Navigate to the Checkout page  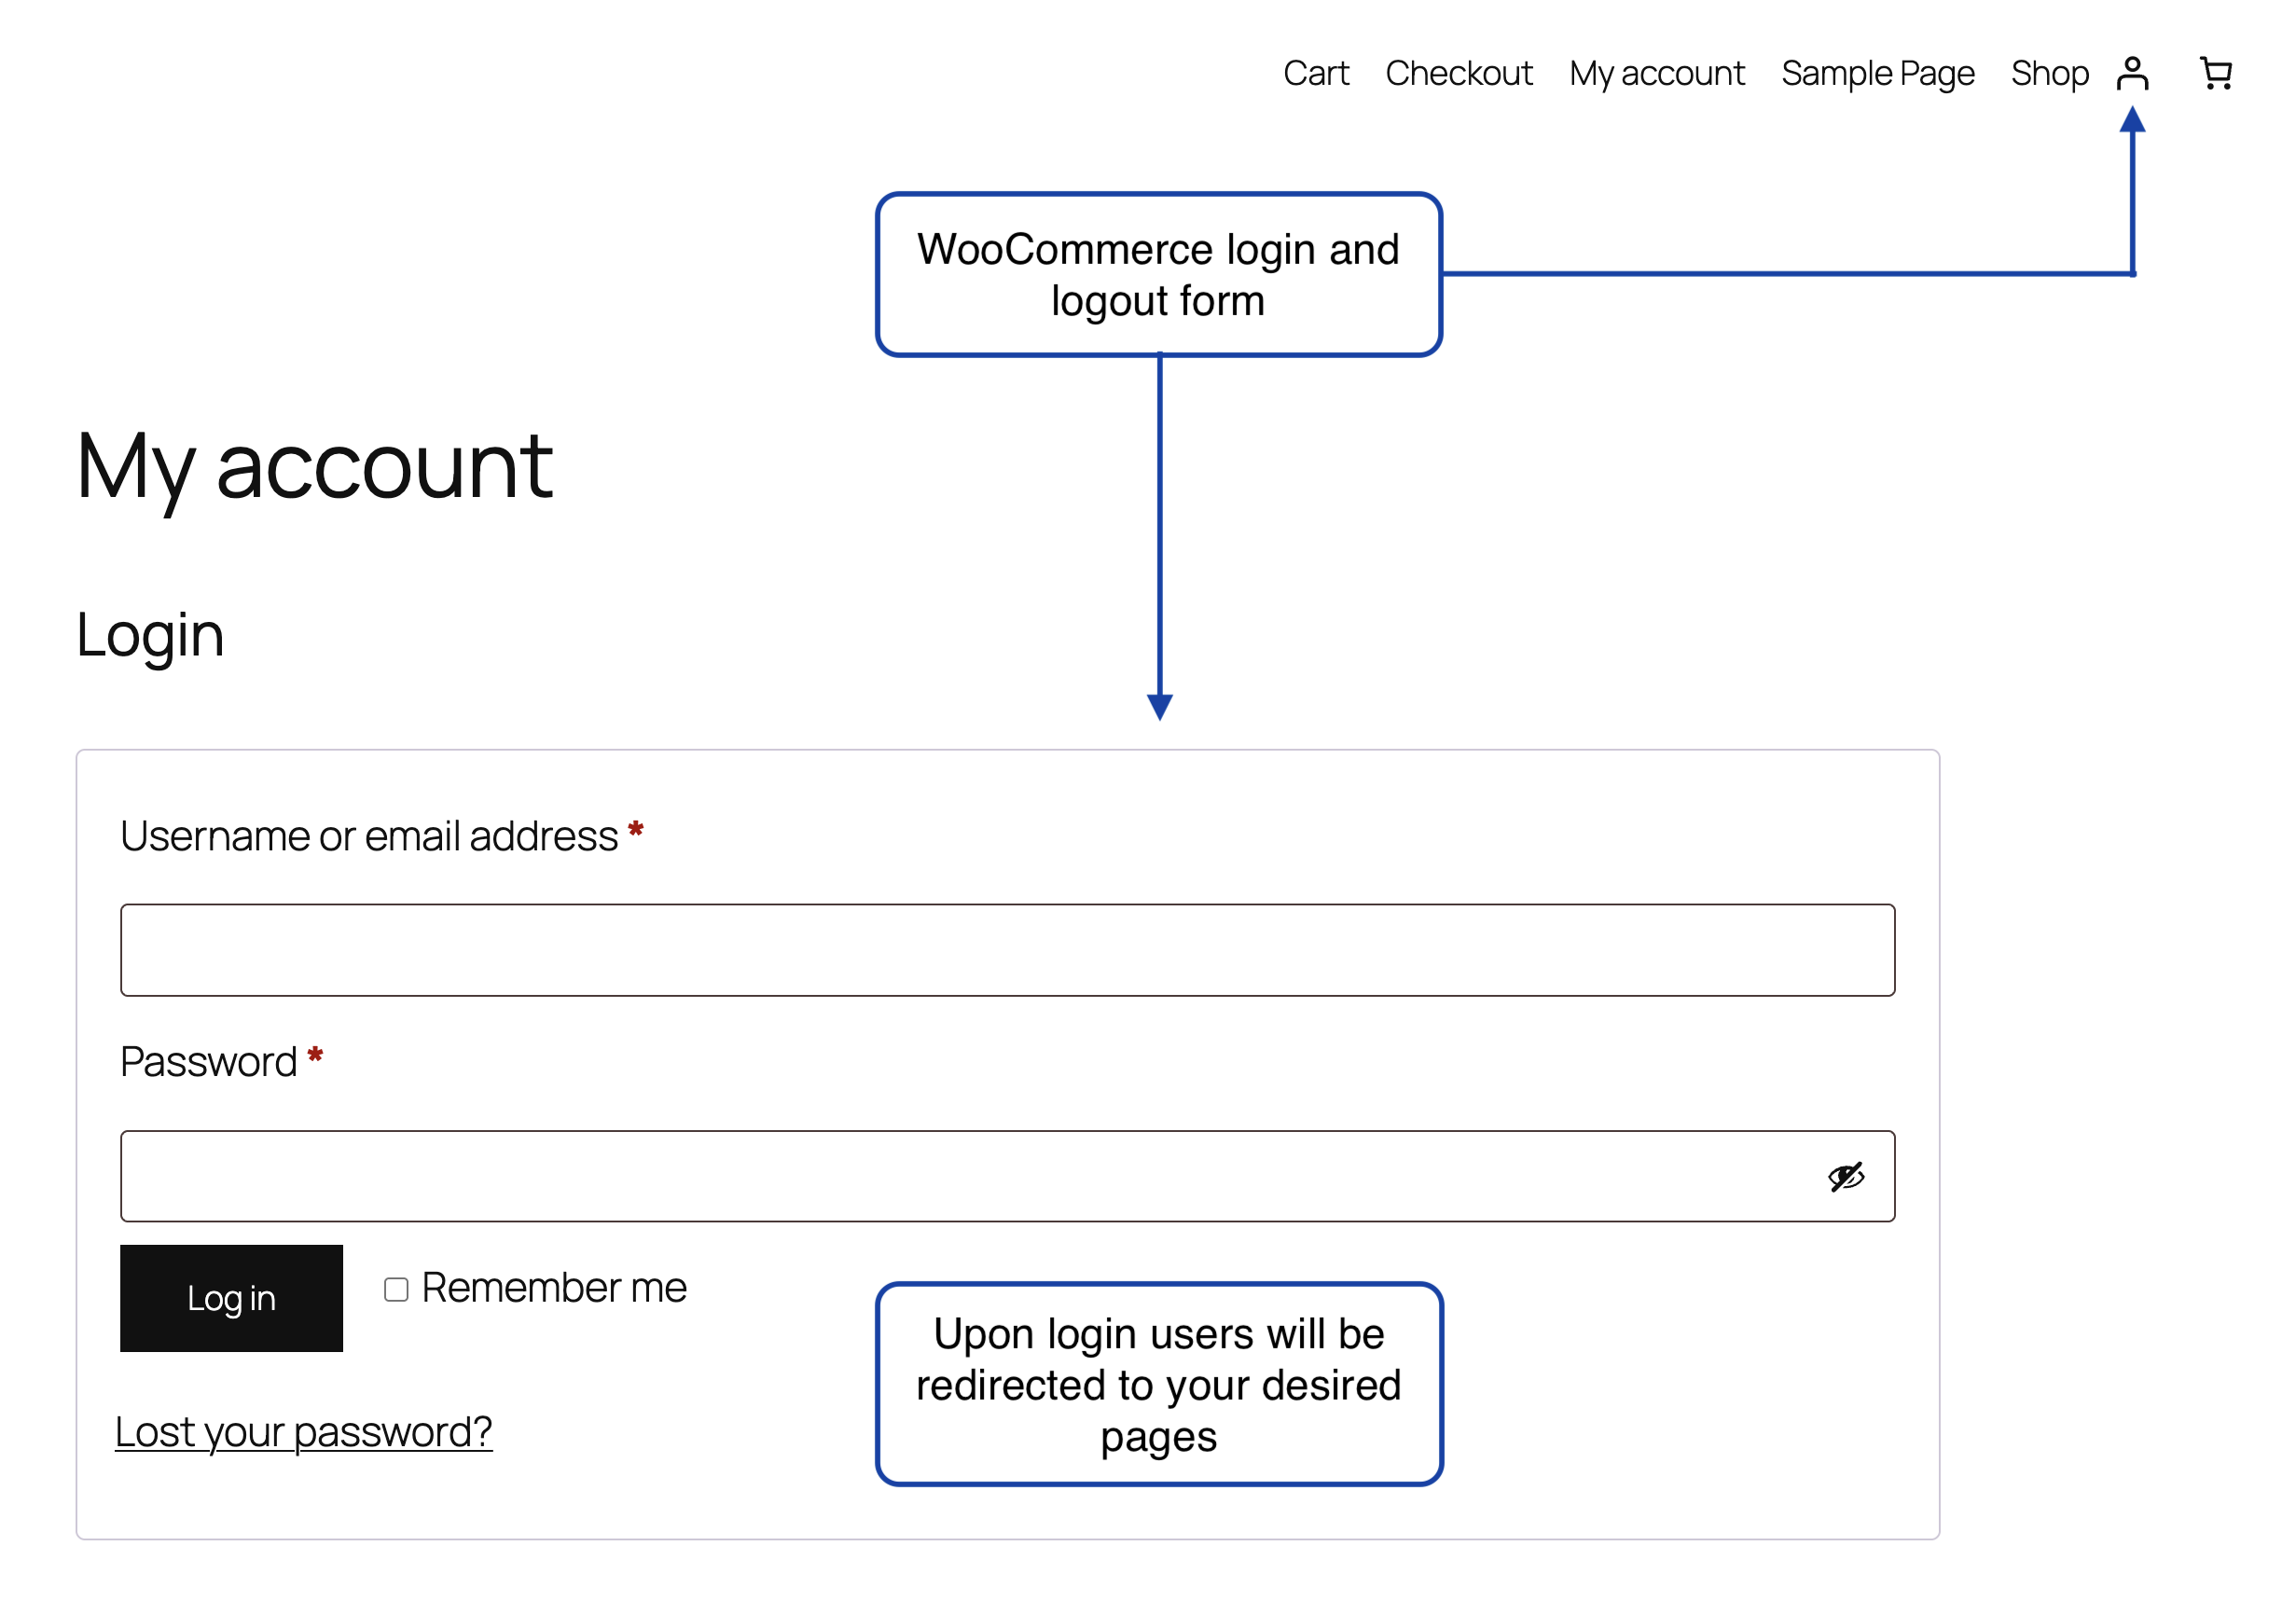pos(1460,72)
